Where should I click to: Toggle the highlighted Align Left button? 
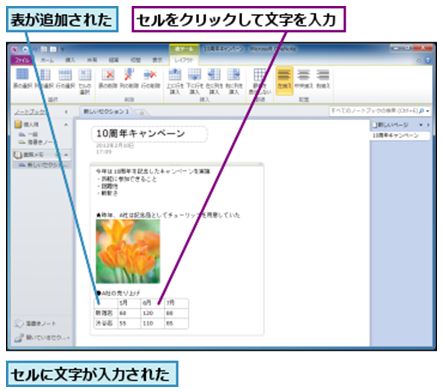click(284, 79)
